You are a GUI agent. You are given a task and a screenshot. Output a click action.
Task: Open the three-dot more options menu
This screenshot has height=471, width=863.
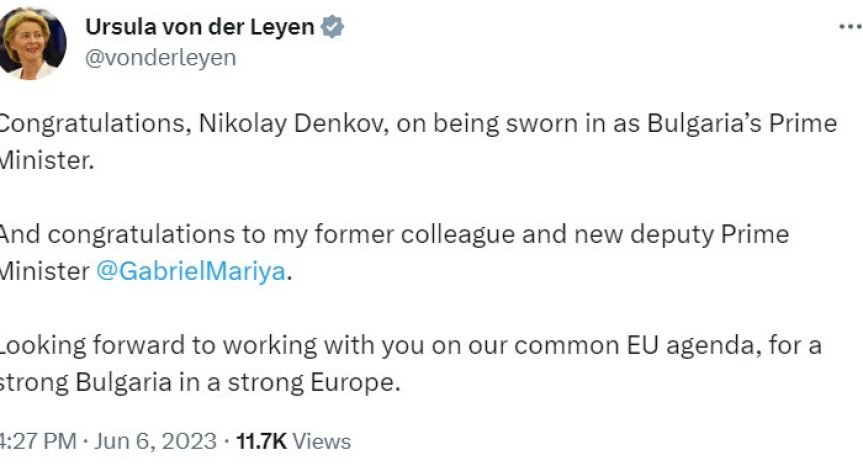(x=850, y=30)
